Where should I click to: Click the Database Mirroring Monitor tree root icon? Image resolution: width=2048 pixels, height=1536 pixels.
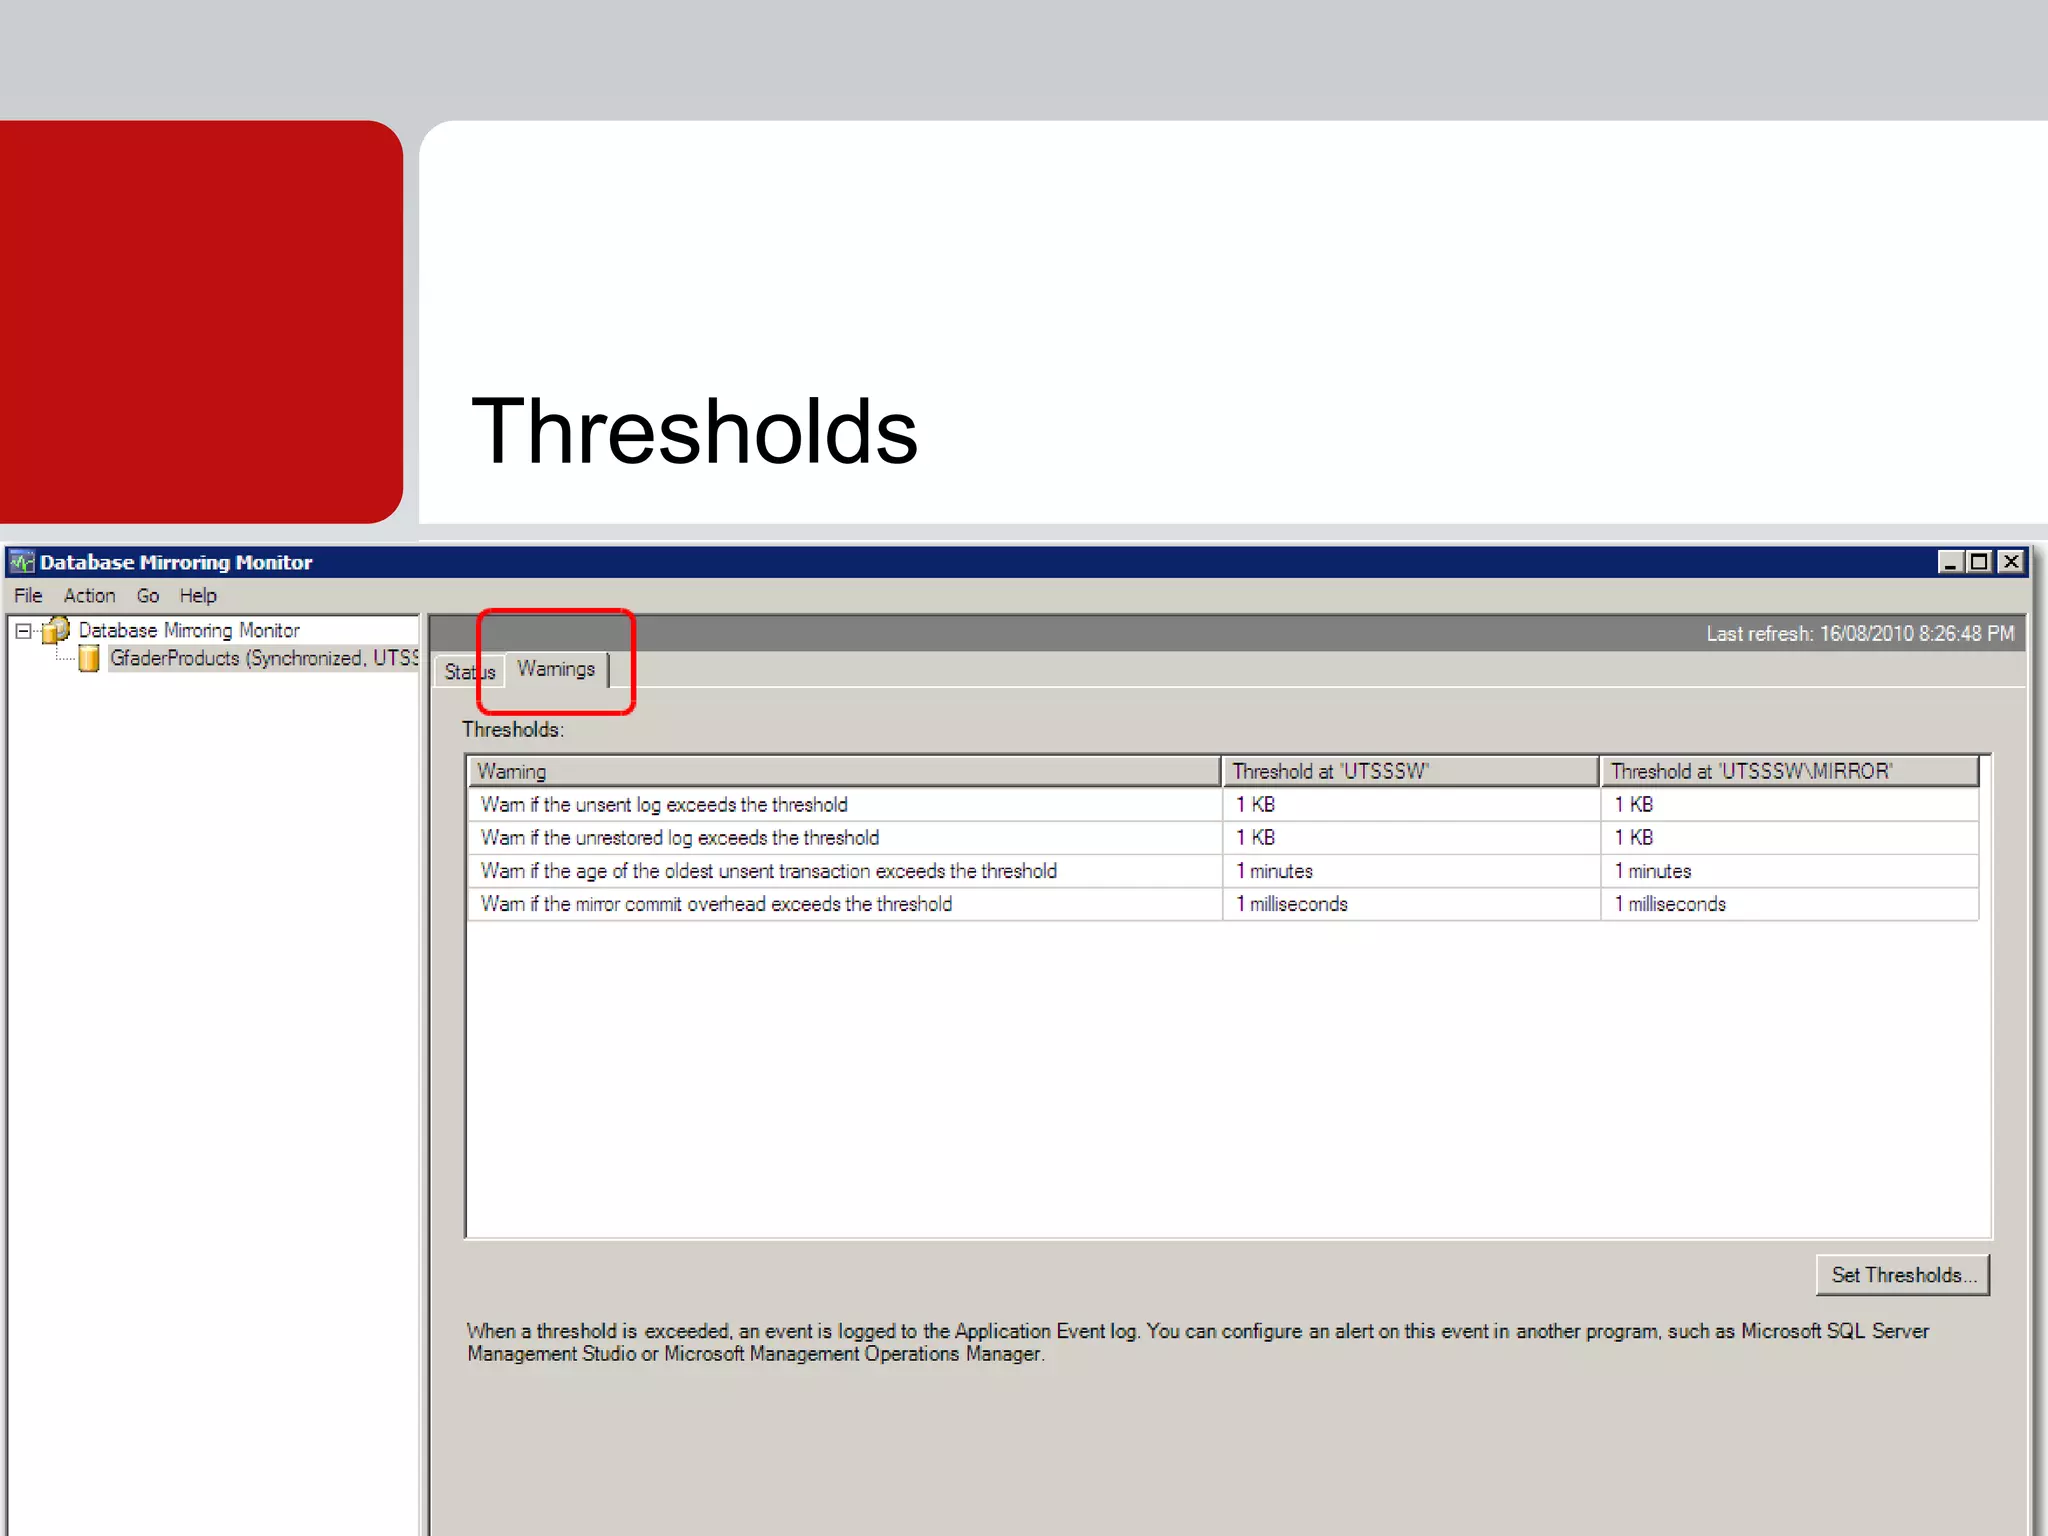tap(57, 630)
